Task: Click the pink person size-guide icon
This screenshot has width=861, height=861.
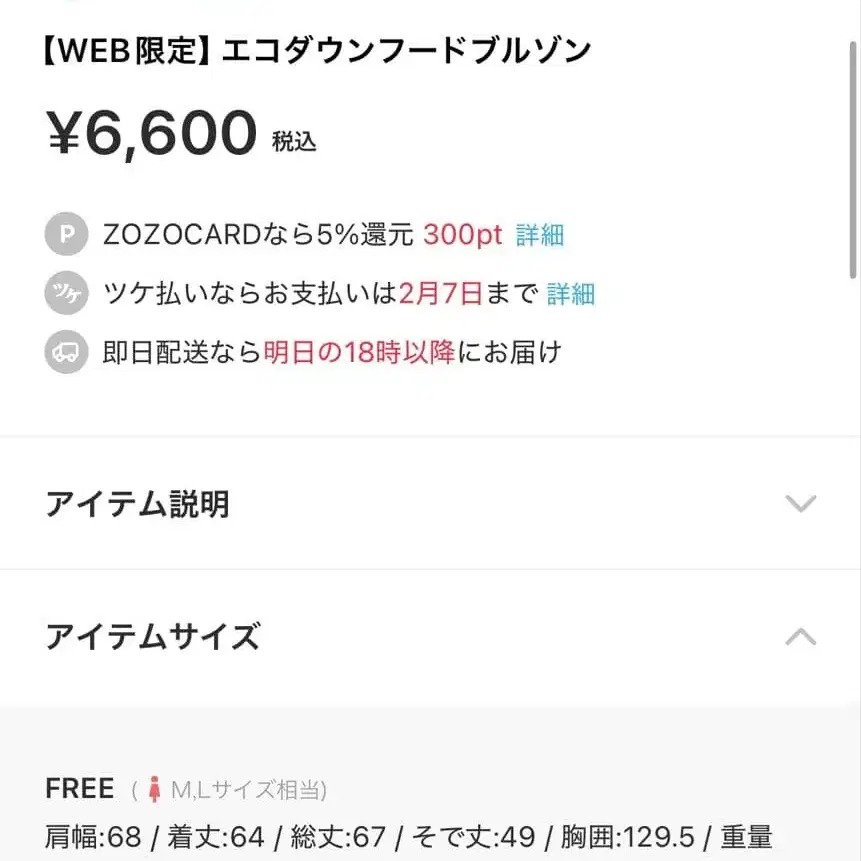Action: click(155, 789)
